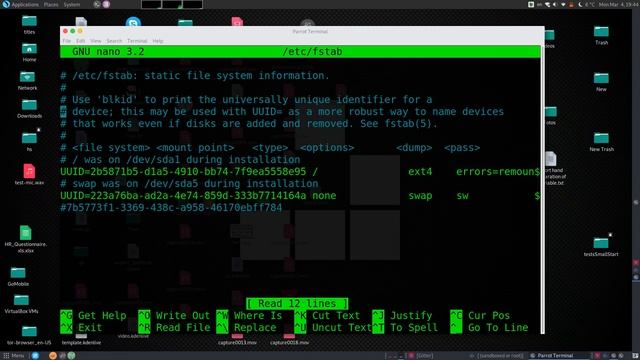Click the ^W Where Is shortcut label
Image resolution: width=640 pixels, height=360 pixels.
click(249, 316)
